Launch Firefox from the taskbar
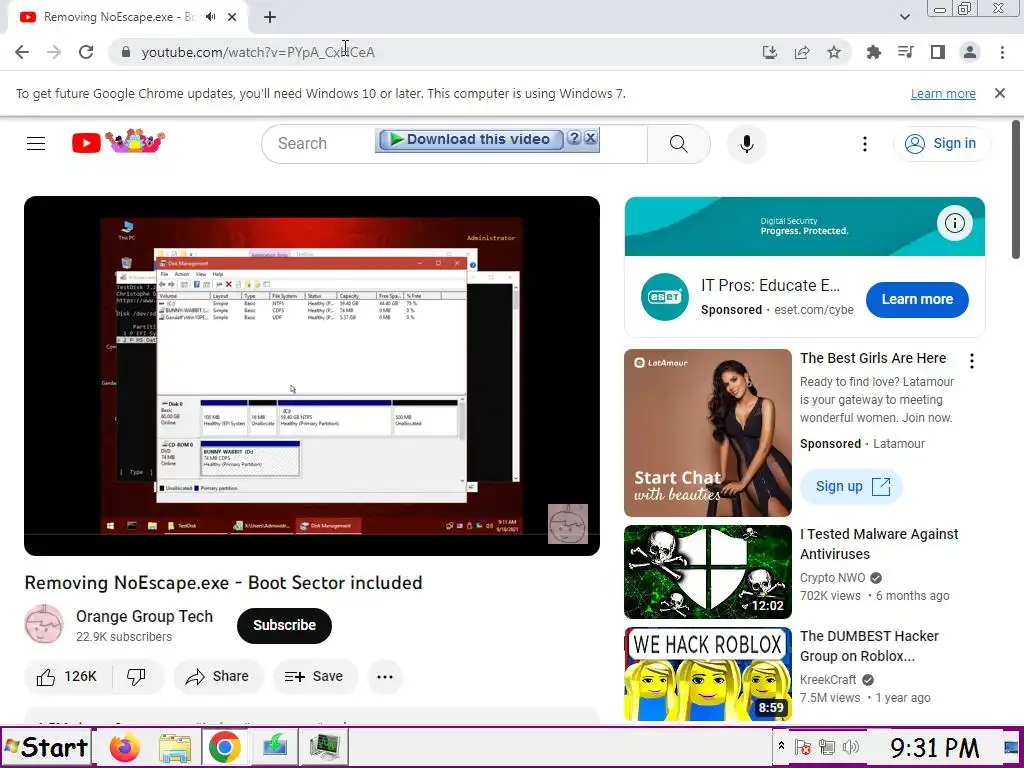 (x=125, y=747)
